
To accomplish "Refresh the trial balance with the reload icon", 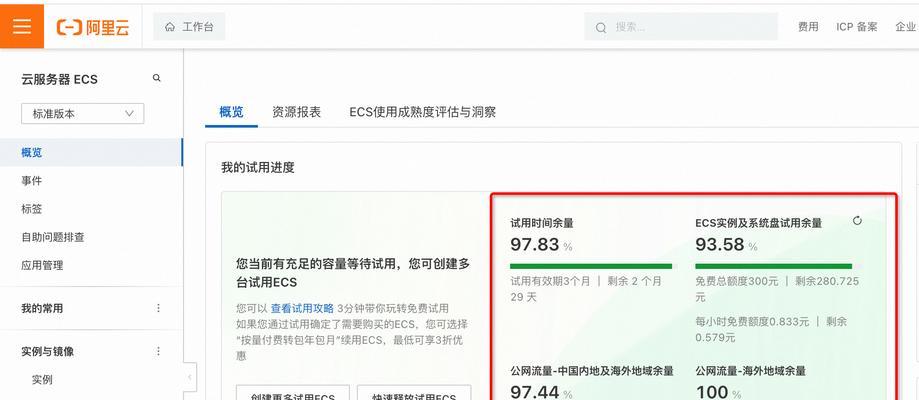I will (857, 221).
